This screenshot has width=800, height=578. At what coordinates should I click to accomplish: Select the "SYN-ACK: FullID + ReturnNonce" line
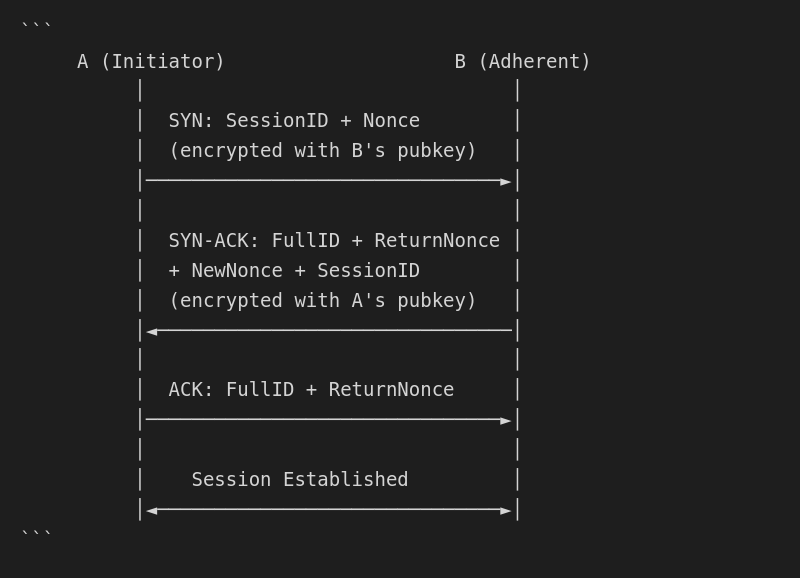pyautogui.click(x=334, y=241)
